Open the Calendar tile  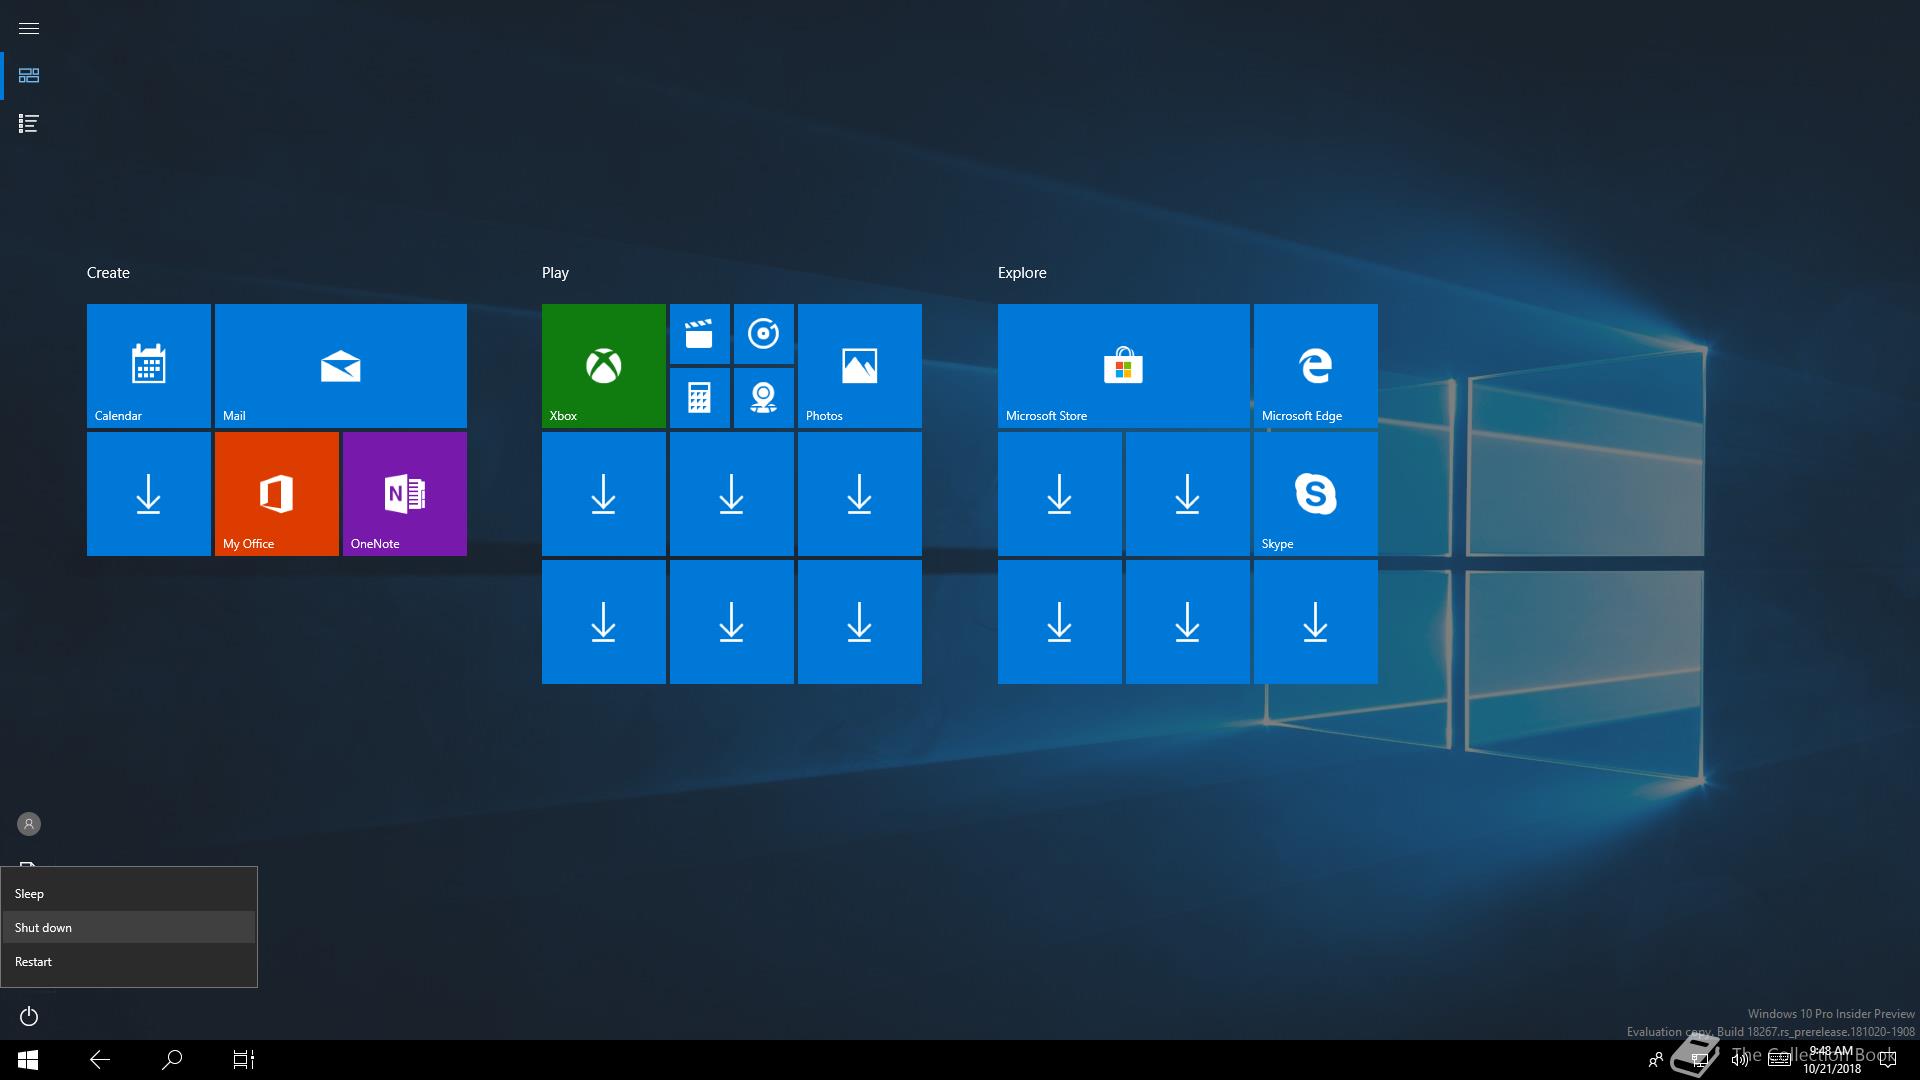click(149, 366)
